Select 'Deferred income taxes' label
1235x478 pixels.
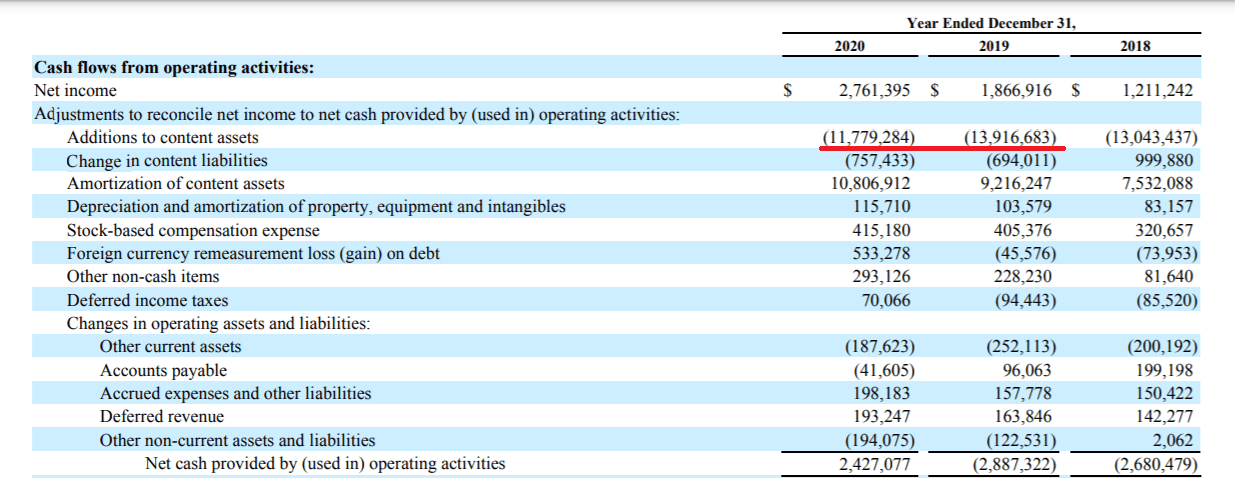(x=147, y=301)
